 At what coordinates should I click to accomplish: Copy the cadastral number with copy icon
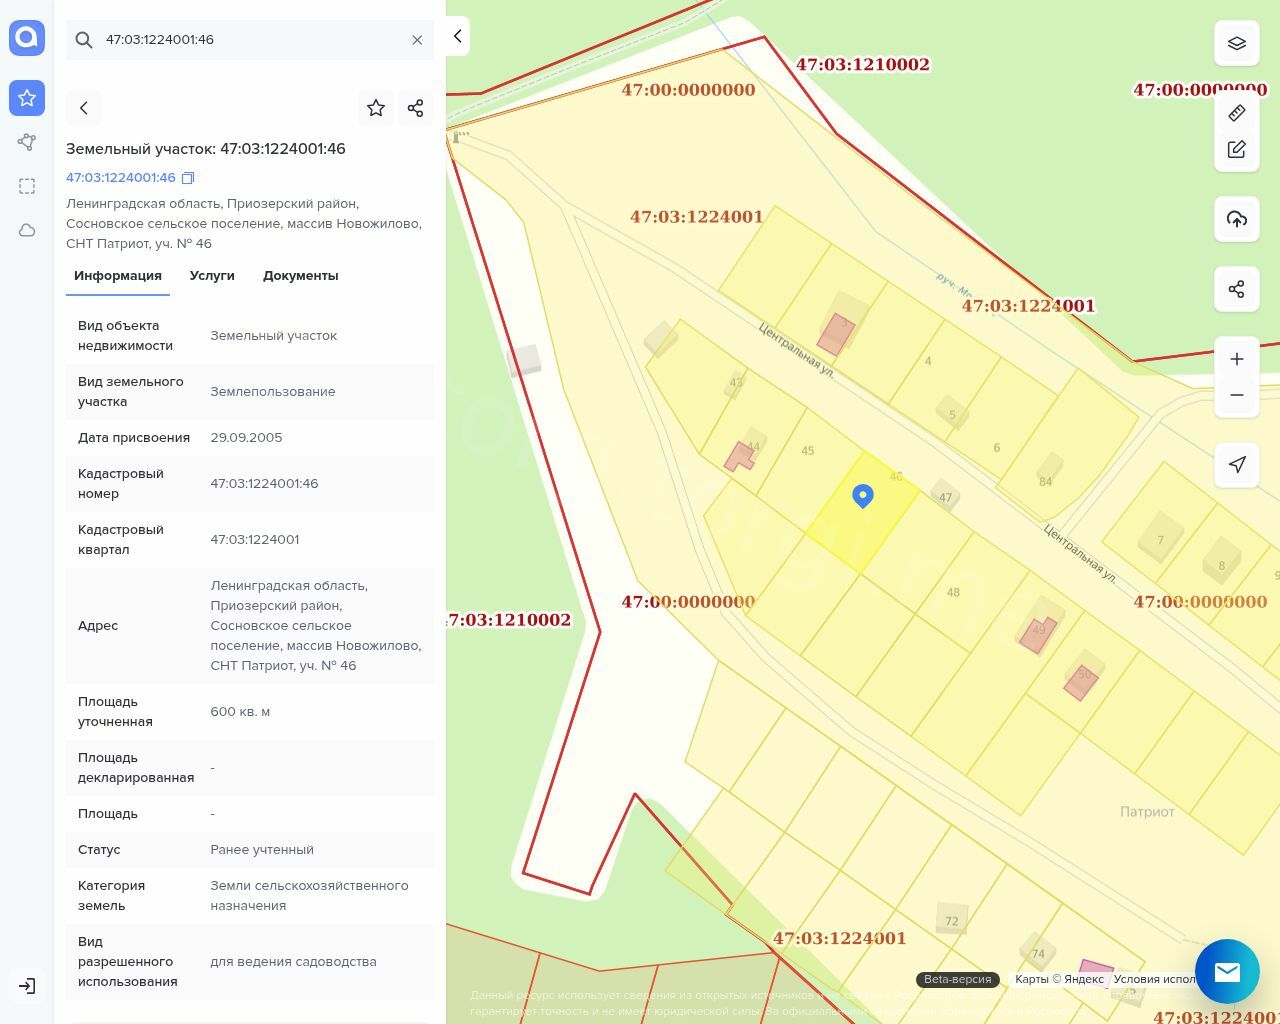point(188,178)
